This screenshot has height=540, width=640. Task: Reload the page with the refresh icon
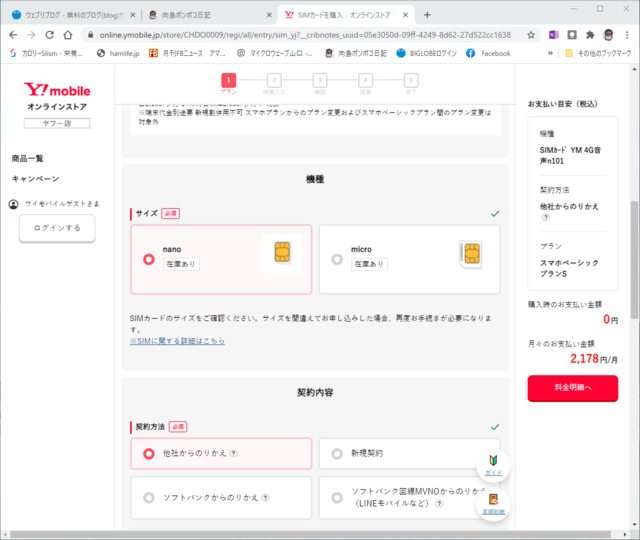[x=49, y=35]
